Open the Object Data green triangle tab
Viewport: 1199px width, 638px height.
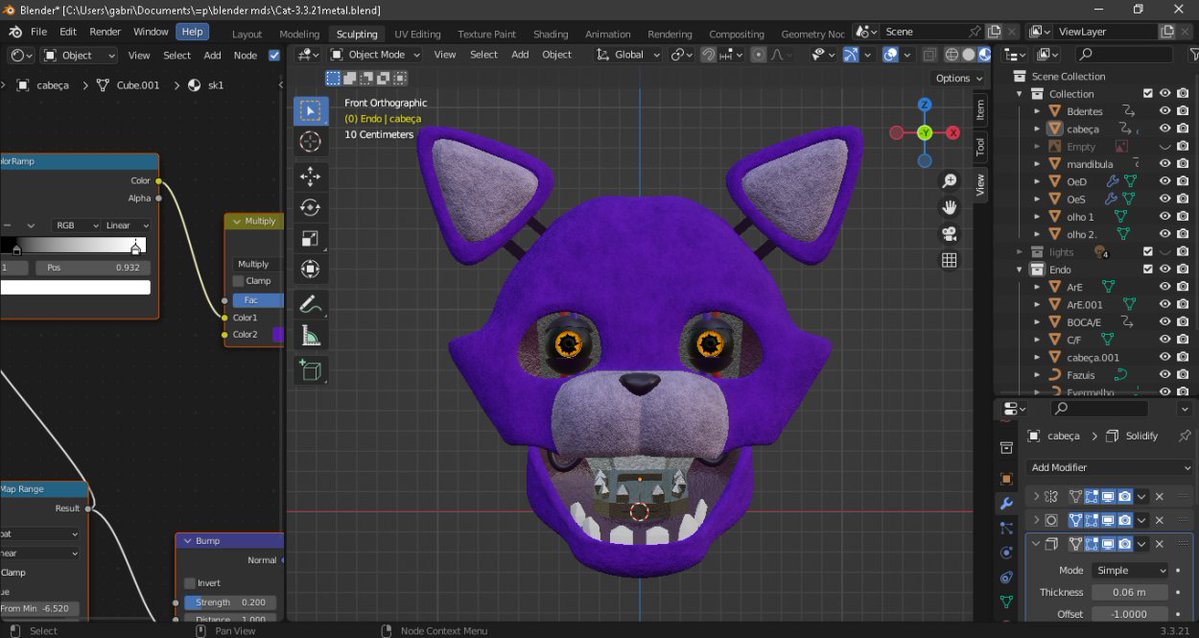(x=1006, y=602)
